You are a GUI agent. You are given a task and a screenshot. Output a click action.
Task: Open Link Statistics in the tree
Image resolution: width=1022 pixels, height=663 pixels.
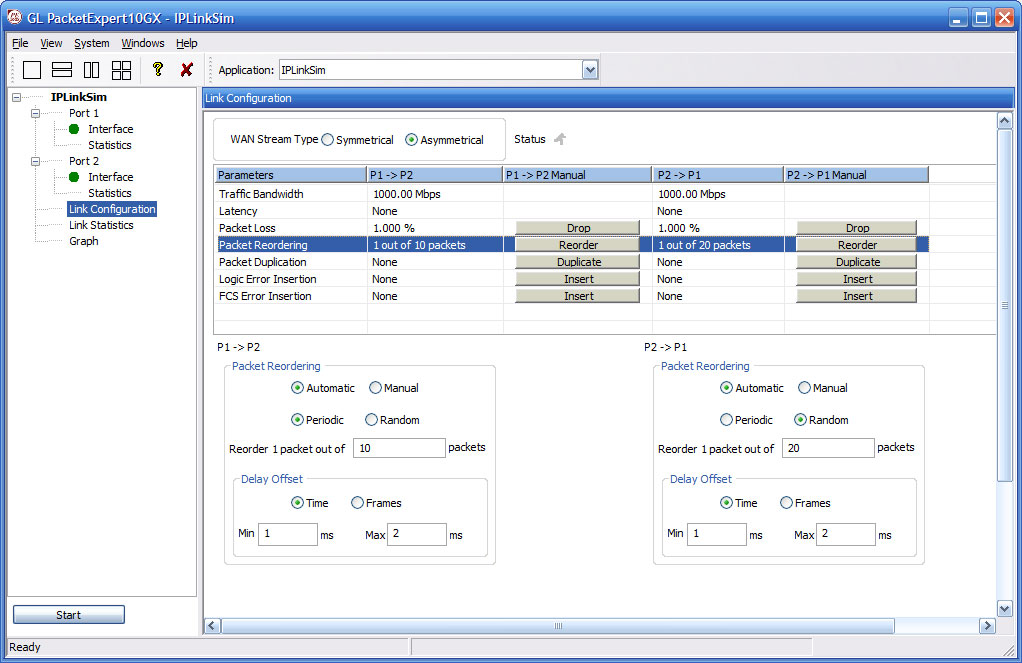pos(101,225)
